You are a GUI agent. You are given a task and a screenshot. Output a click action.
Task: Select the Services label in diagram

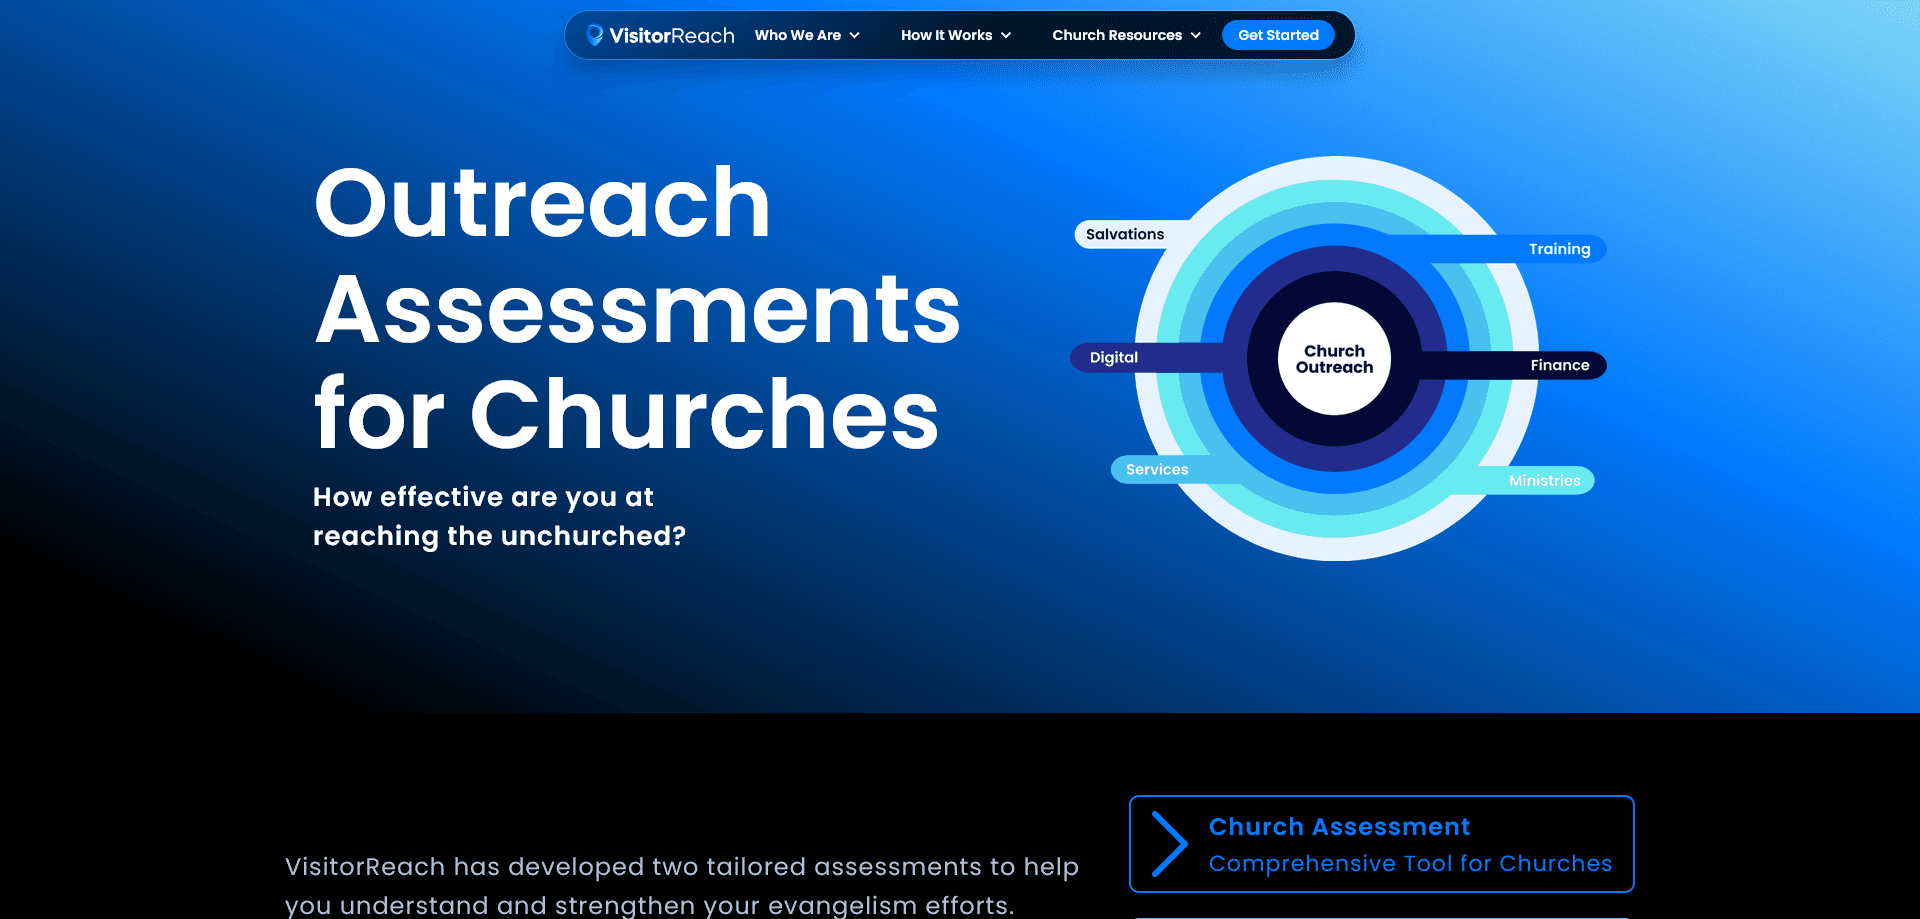point(1157,469)
